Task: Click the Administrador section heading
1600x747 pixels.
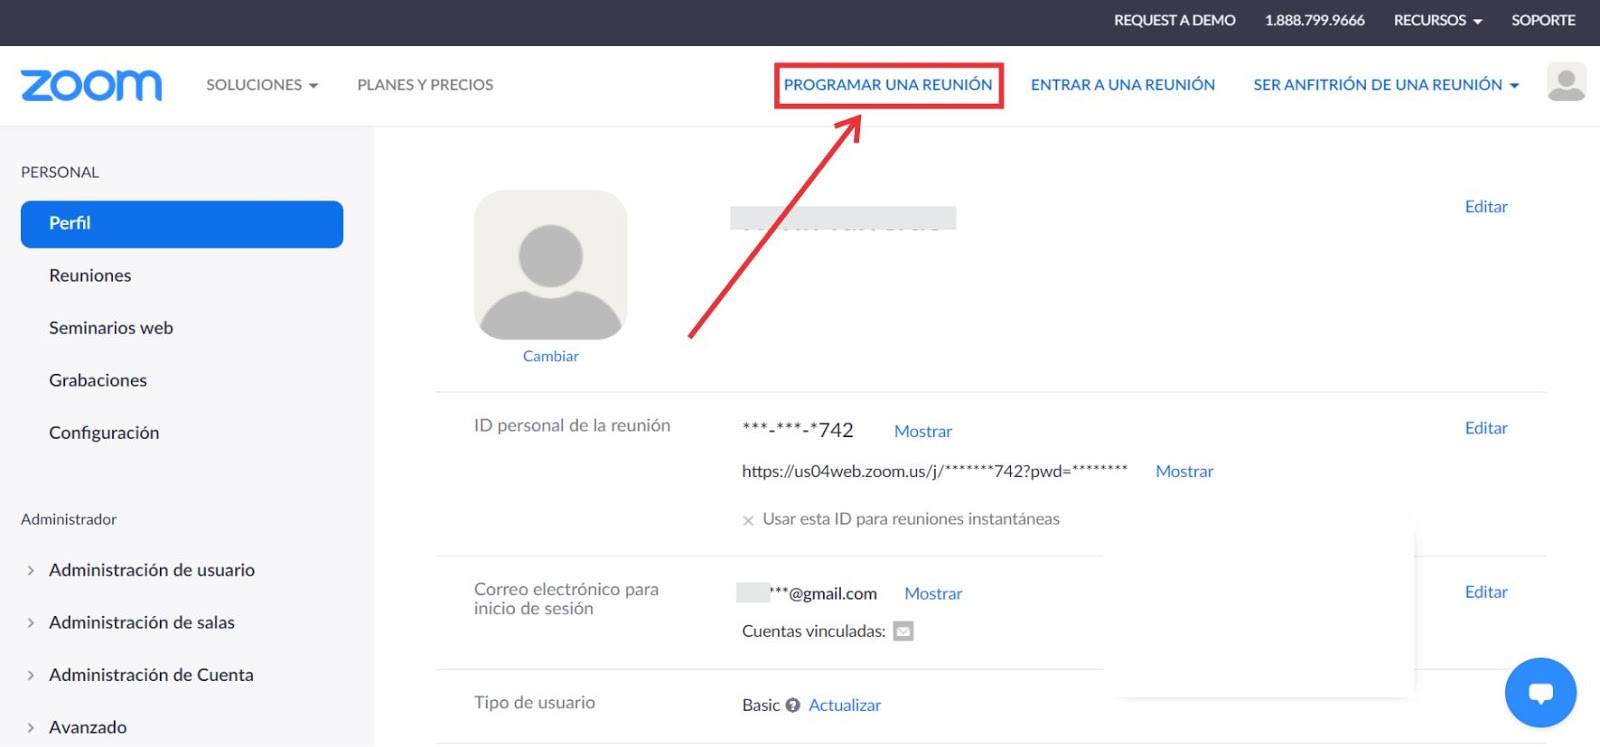Action: [x=69, y=519]
